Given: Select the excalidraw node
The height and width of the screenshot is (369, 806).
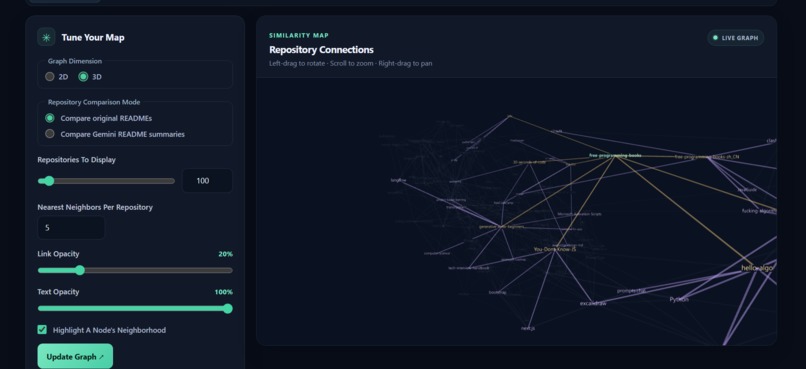Looking at the screenshot, I should pos(593,303).
